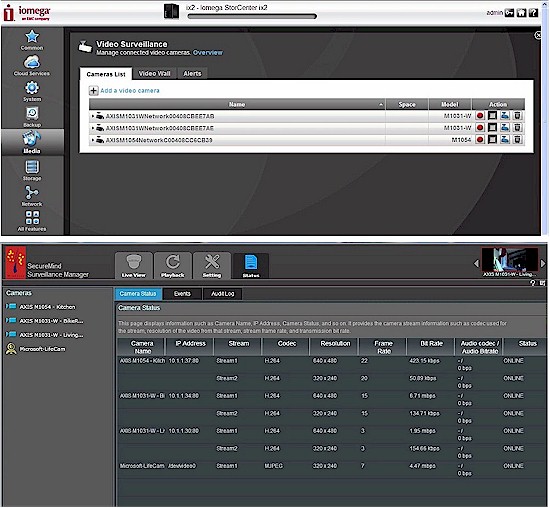Click the plus icon to add camera
The width and height of the screenshot is (550, 508).
click(93, 91)
